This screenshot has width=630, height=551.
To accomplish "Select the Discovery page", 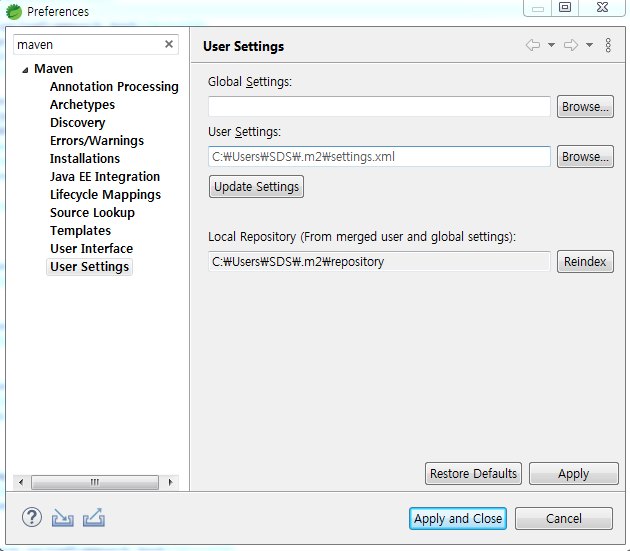I will pos(78,123).
